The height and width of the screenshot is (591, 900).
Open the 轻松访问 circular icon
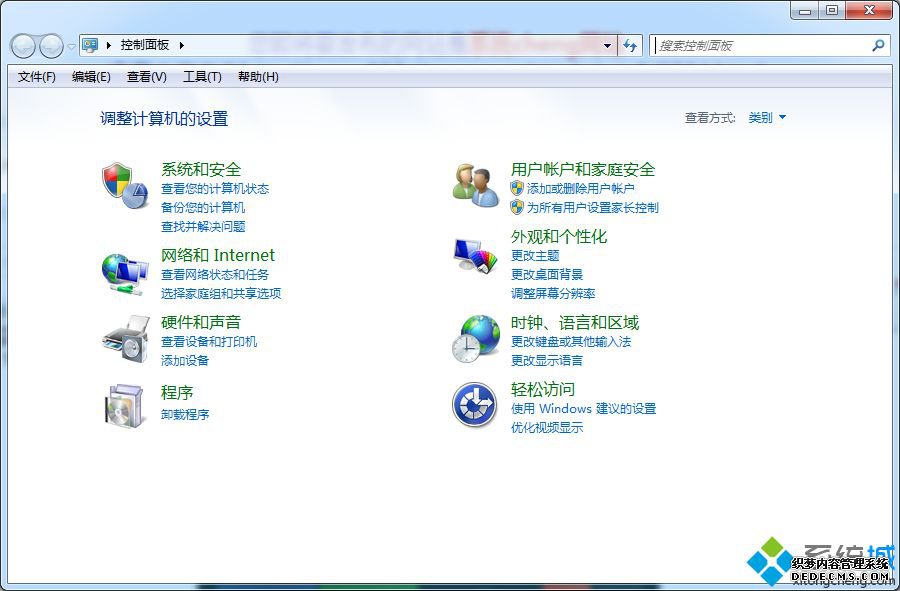tap(474, 405)
